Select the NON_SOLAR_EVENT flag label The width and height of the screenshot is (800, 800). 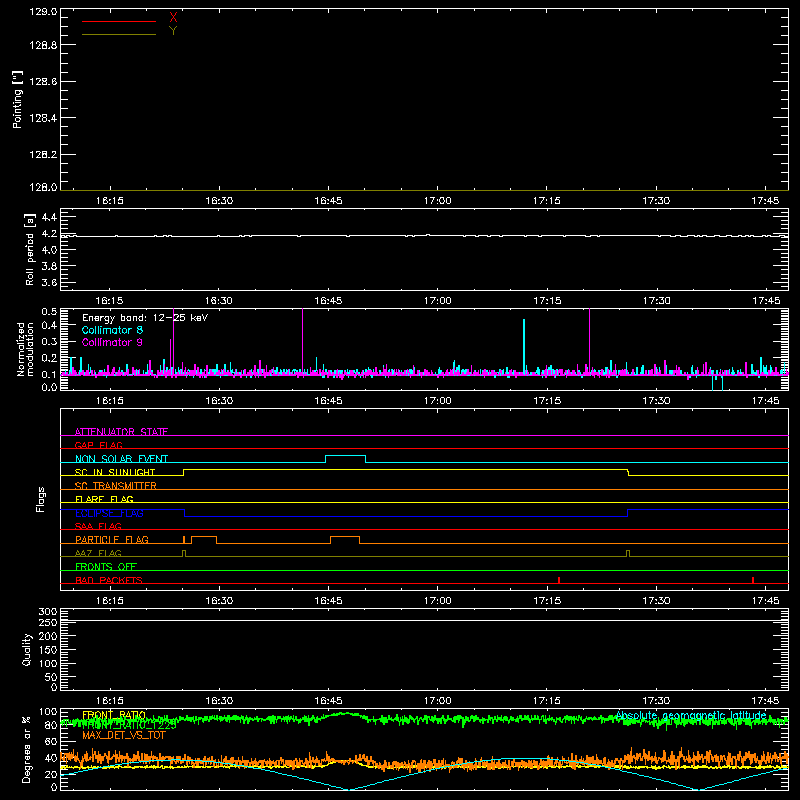(121, 459)
